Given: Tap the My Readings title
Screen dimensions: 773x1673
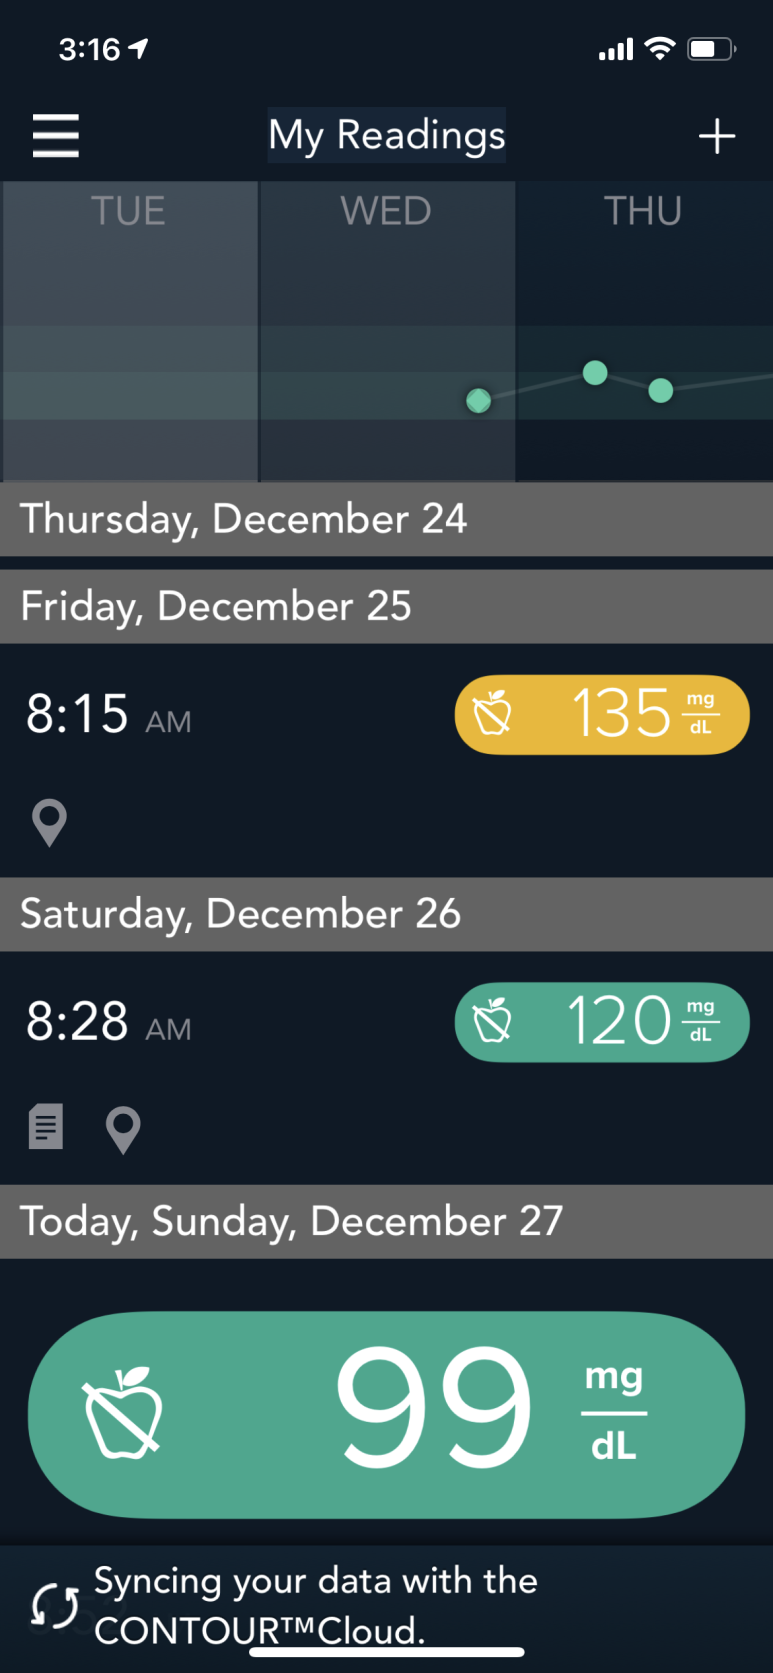Looking at the screenshot, I should tap(387, 135).
